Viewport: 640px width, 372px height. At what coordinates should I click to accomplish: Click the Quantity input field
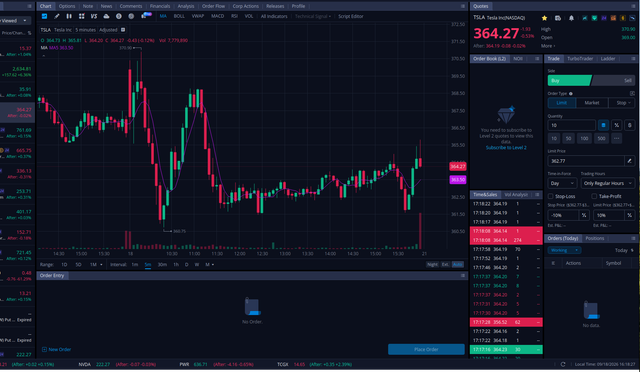(x=571, y=125)
